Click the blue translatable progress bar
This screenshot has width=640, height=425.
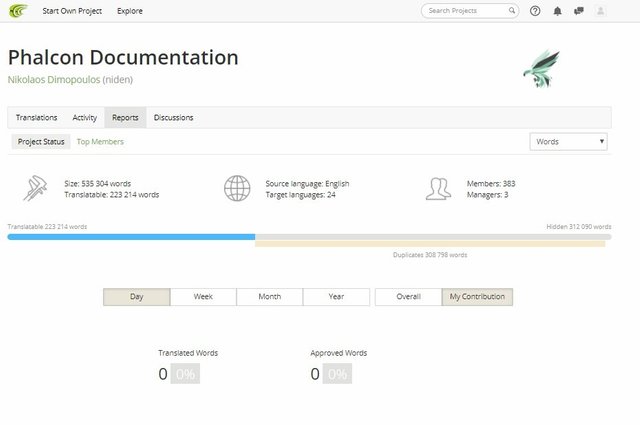(x=131, y=237)
